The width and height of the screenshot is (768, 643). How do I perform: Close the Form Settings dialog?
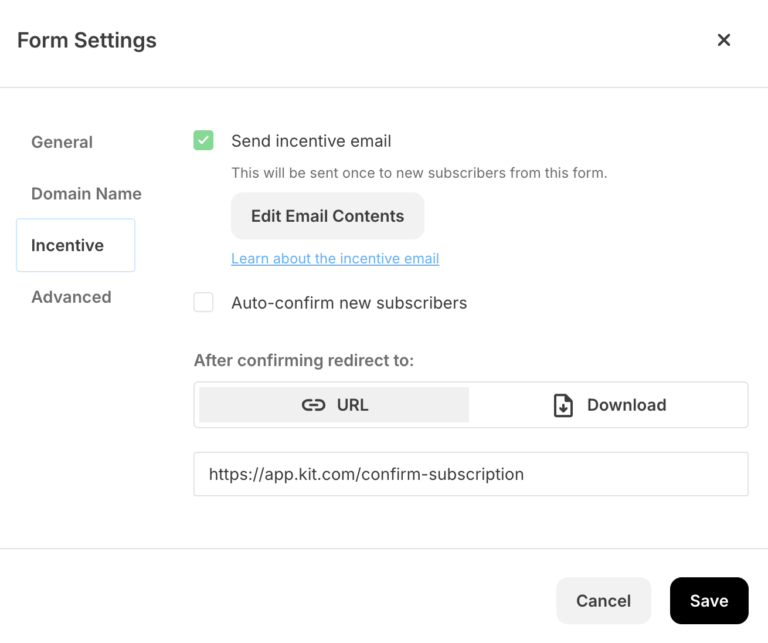coord(723,40)
